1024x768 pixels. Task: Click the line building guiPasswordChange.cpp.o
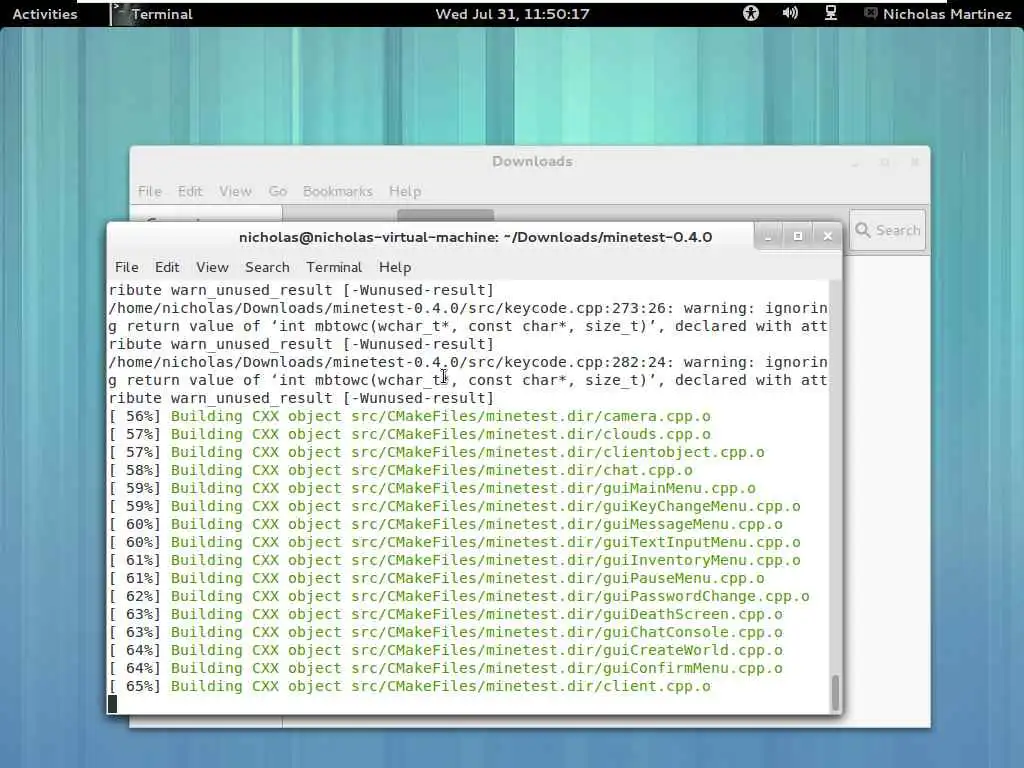[x=459, y=596]
